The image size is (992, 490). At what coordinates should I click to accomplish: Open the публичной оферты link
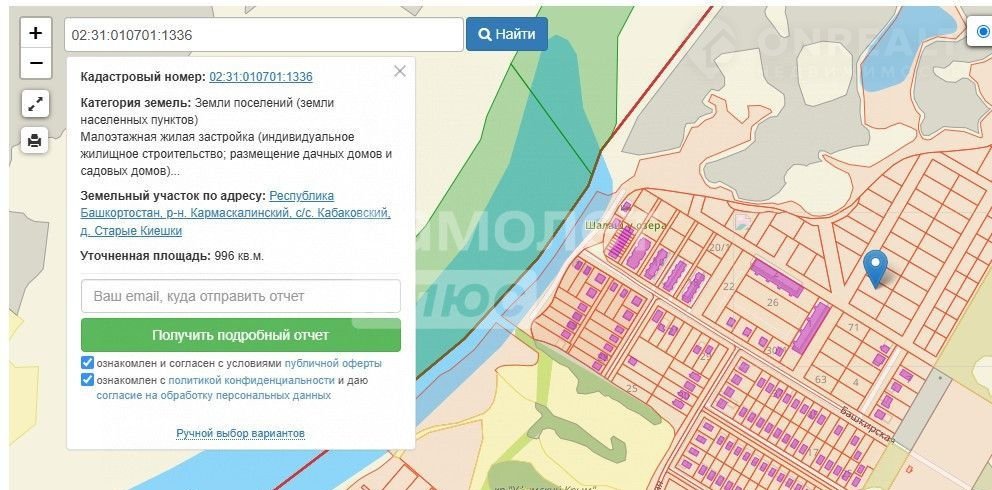333,364
